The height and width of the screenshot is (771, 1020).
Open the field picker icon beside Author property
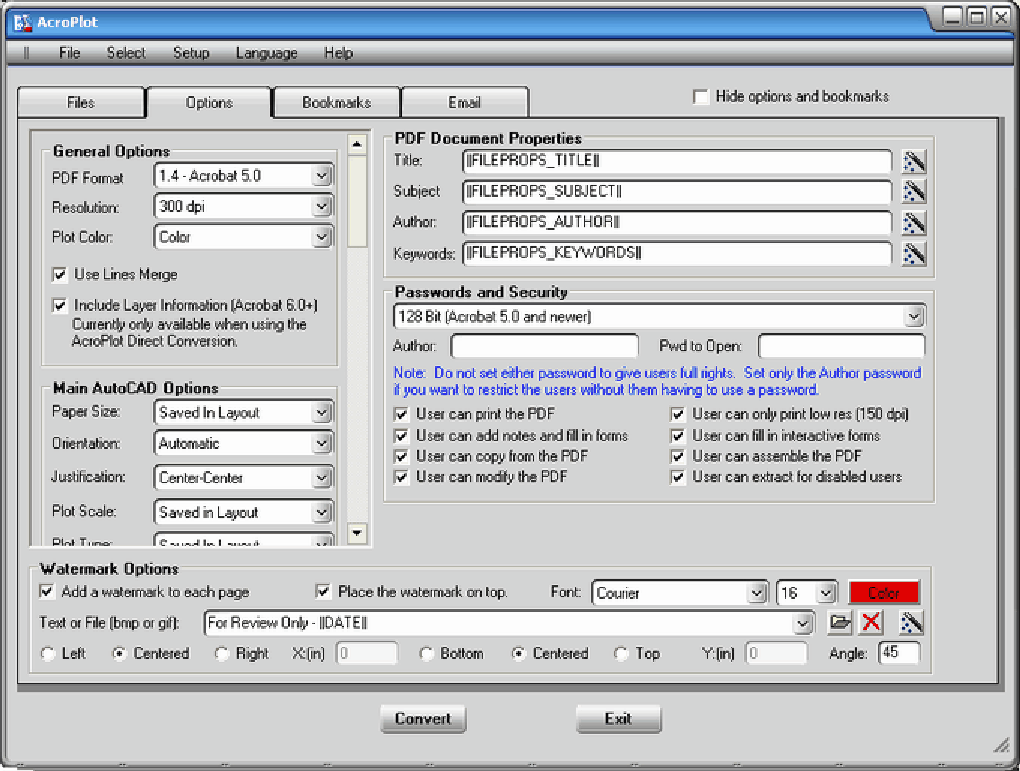(914, 223)
